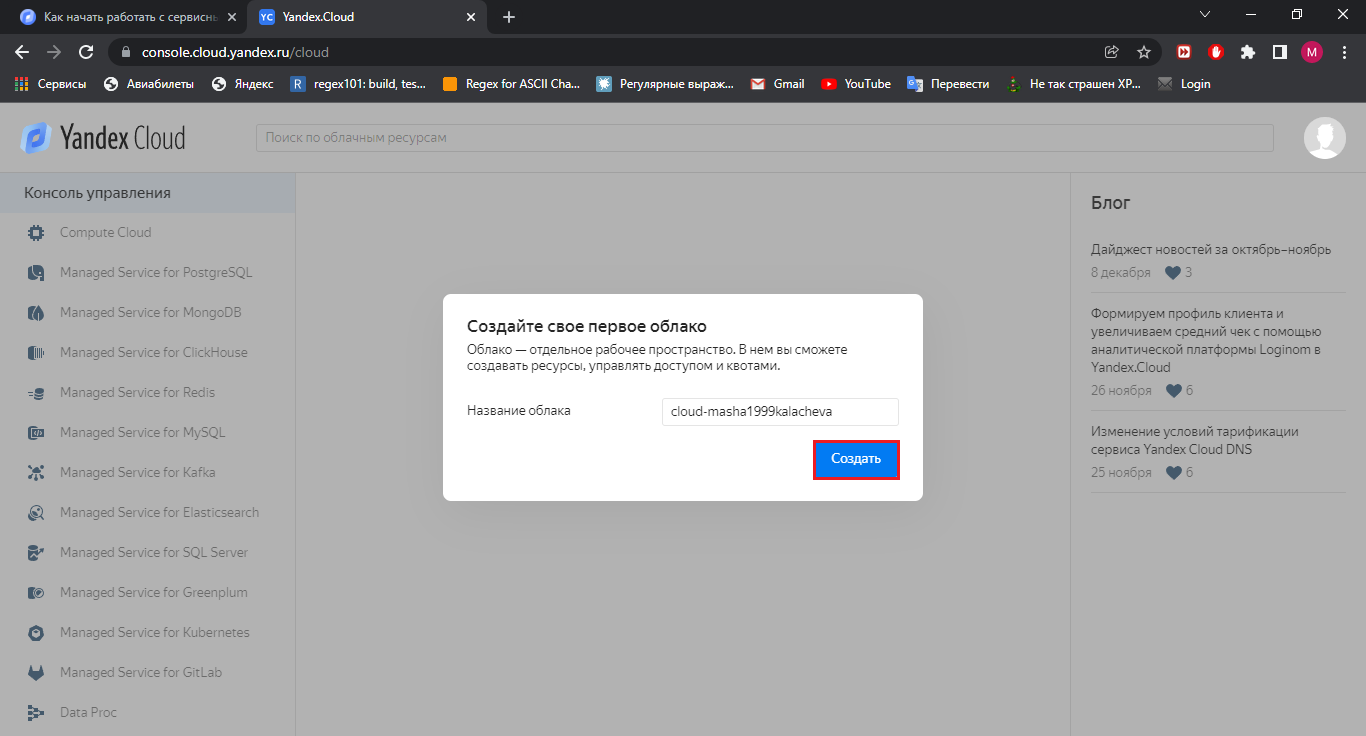The height and width of the screenshot is (736, 1366).
Task: Select Консоль управления sidebar header
Action: [147, 193]
